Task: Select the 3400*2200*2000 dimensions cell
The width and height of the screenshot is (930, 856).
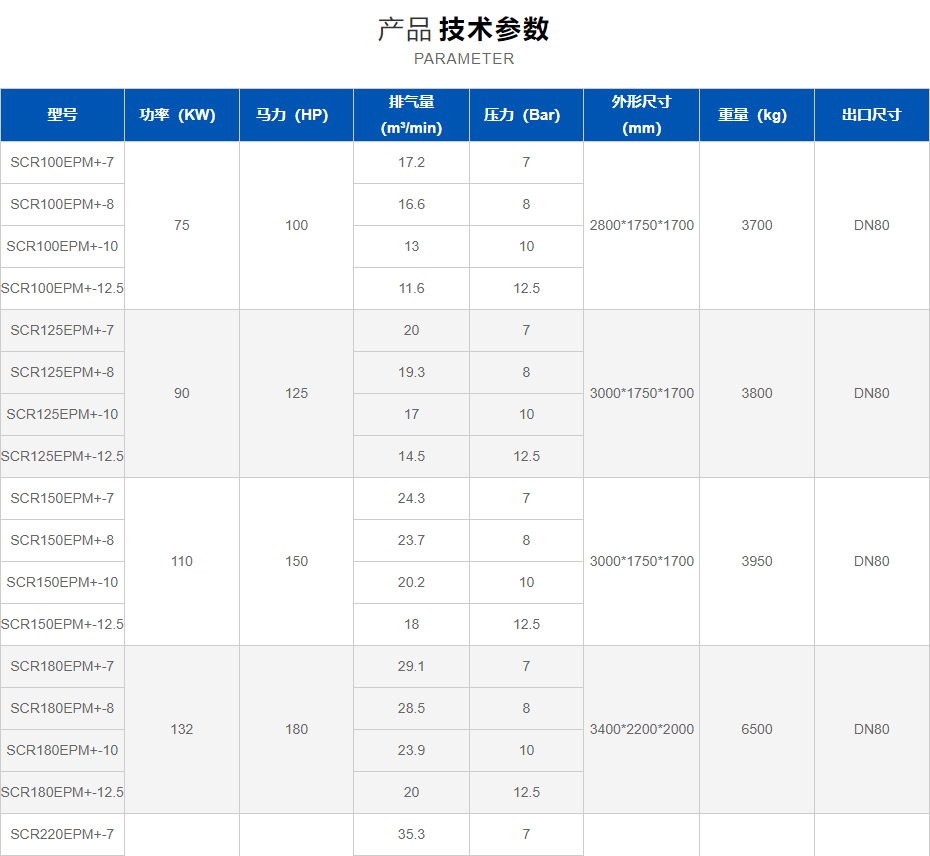Action: coord(641,729)
